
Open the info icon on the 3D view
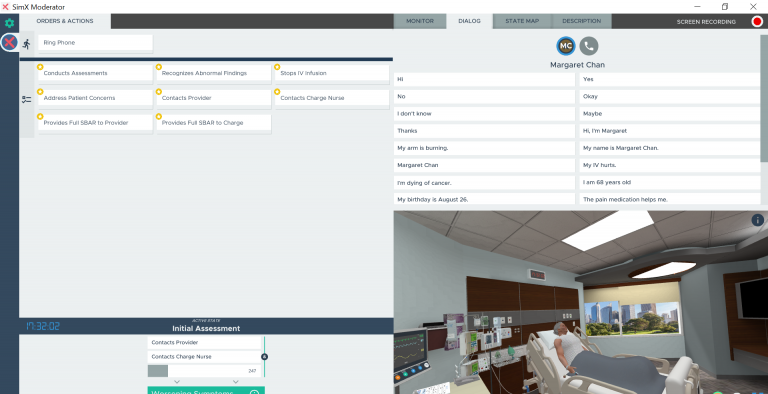pos(757,220)
